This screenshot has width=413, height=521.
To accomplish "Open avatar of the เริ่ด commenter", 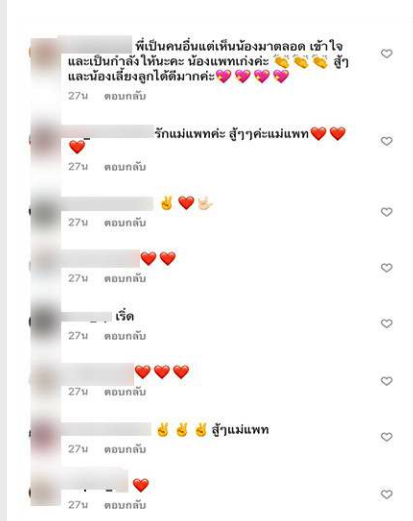I will tap(45, 322).
